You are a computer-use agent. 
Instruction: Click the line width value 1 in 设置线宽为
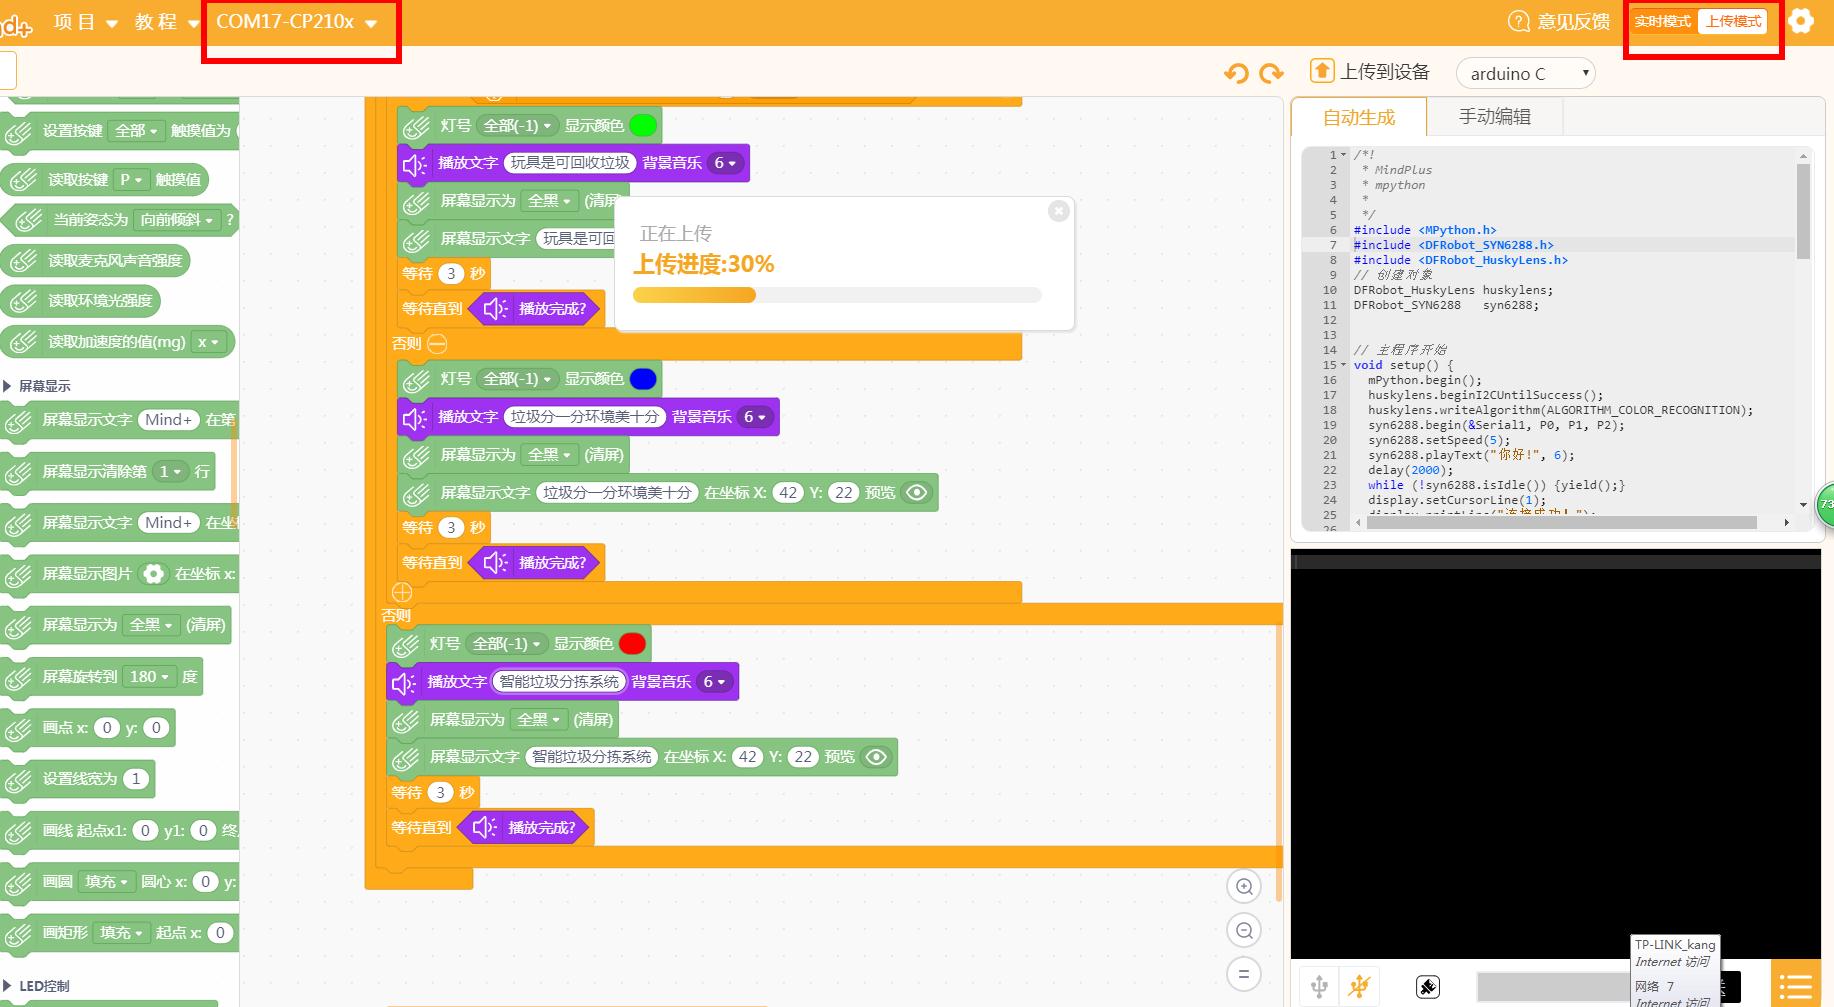[x=137, y=779]
